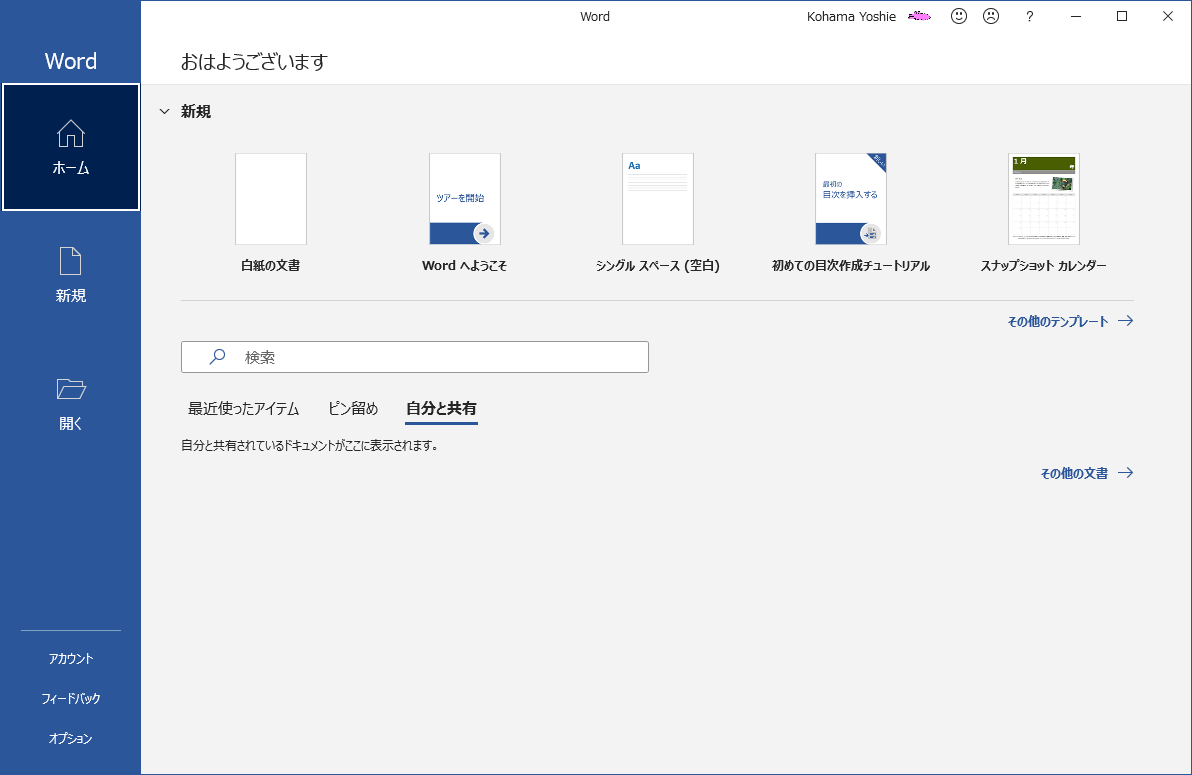The image size is (1192, 775).
Task: Send a smile feedback
Action: pos(959,16)
